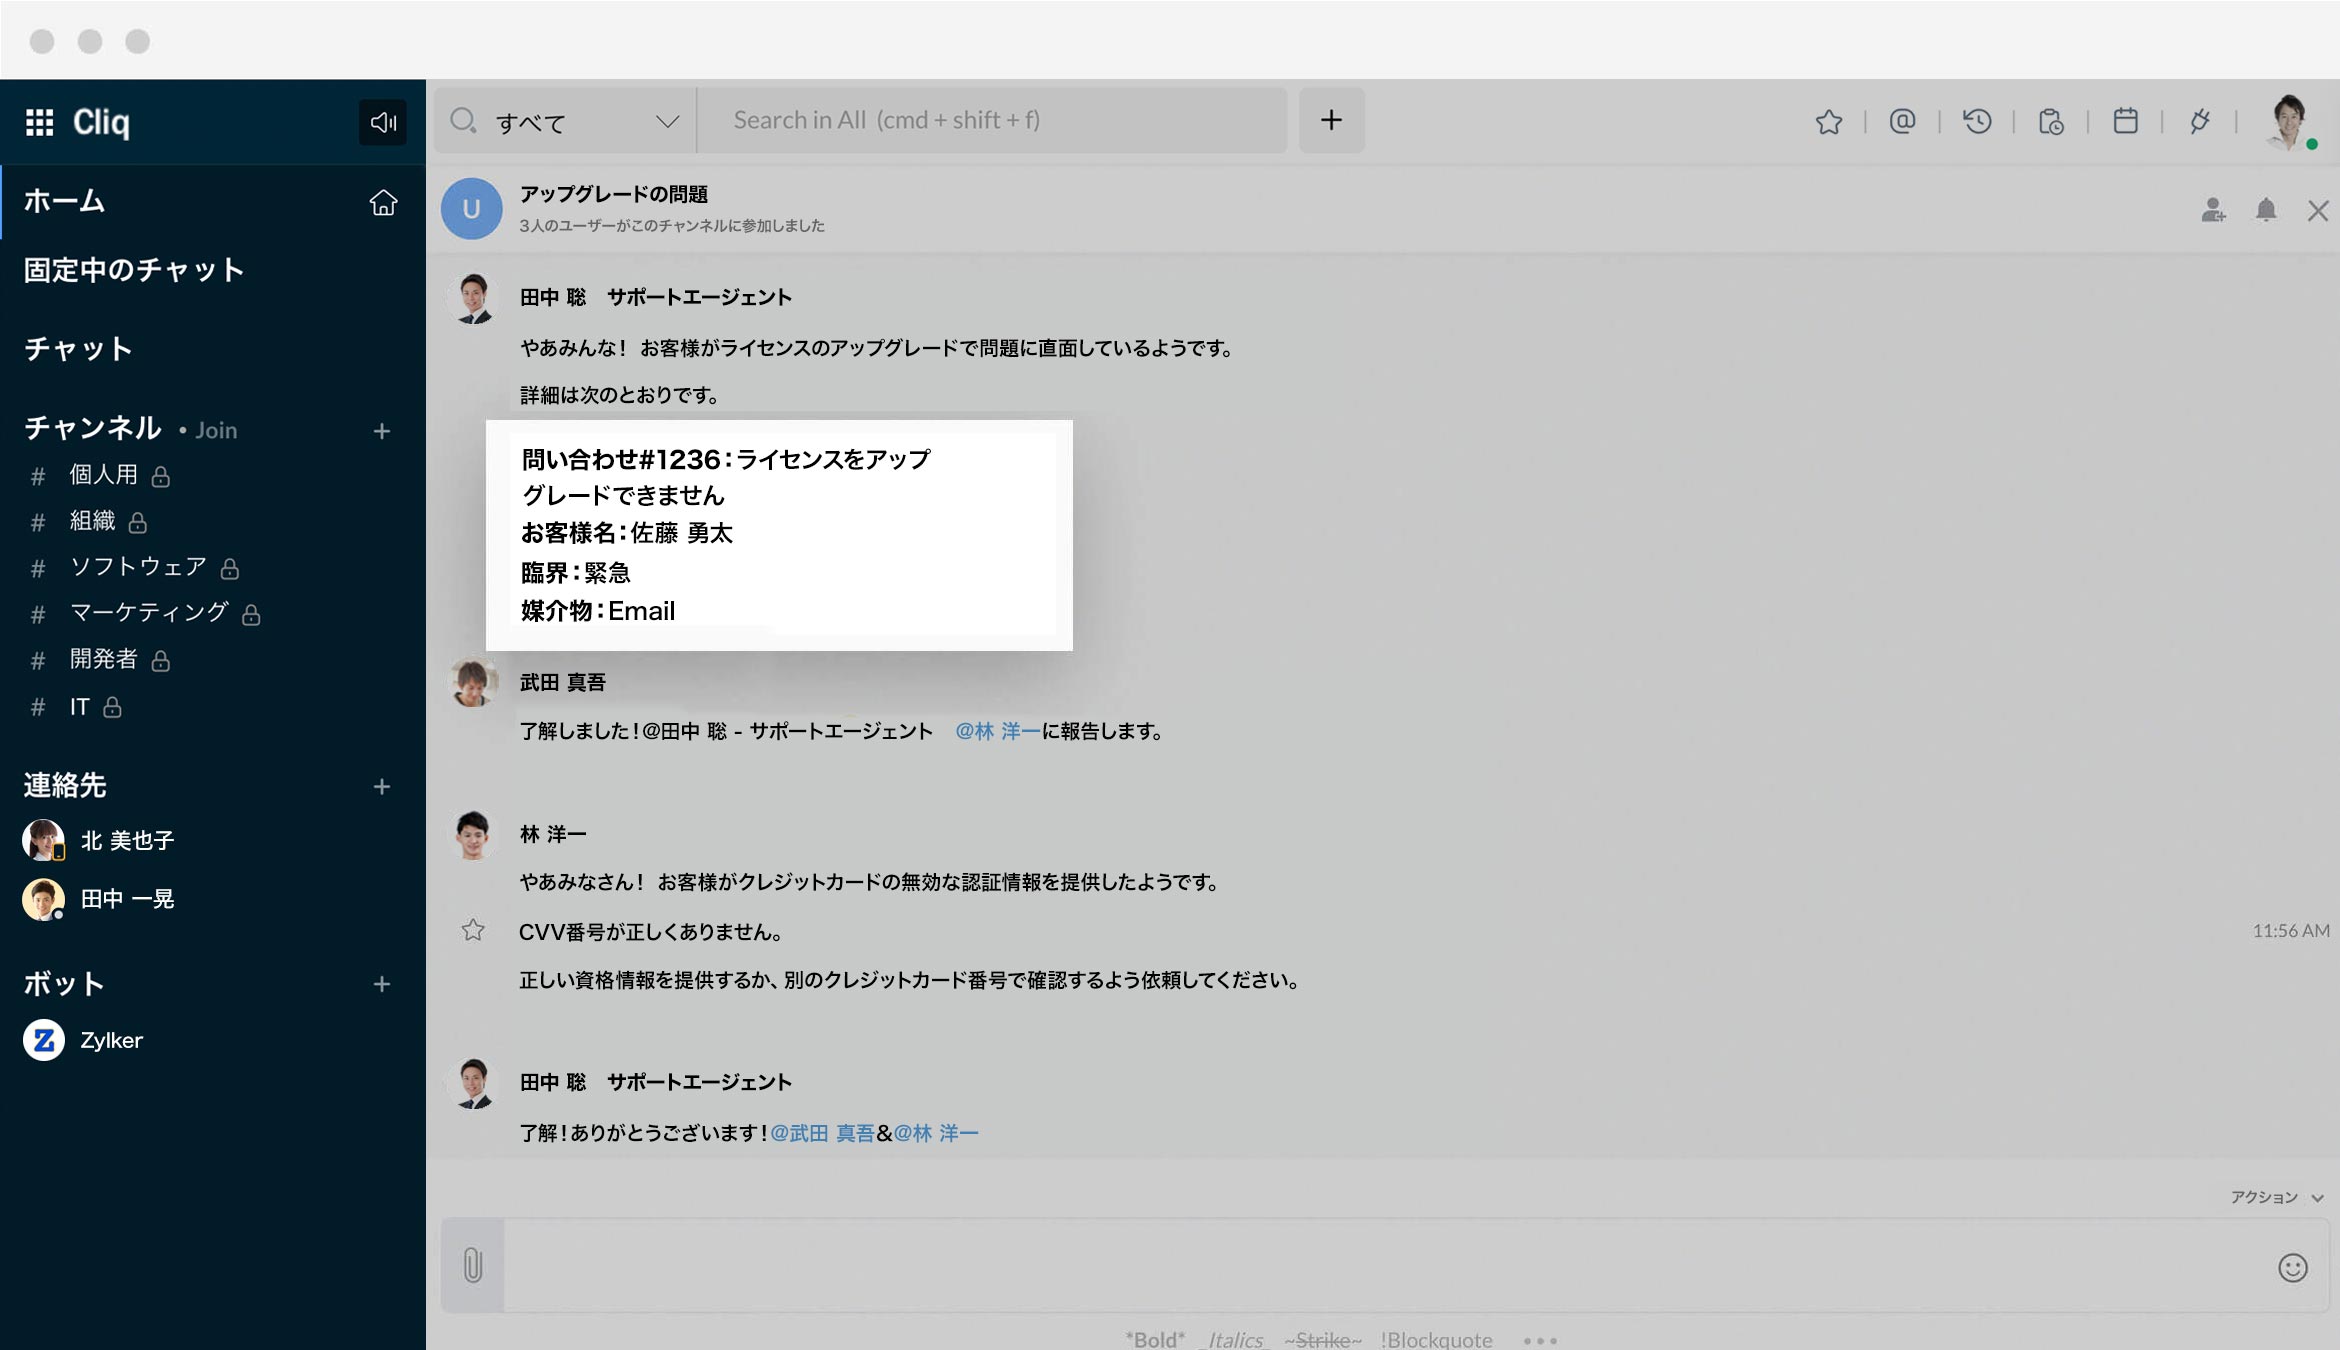Open starred messages from the top bar
Image resolution: width=2340 pixels, height=1350 pixels.
coord(1828,122)
